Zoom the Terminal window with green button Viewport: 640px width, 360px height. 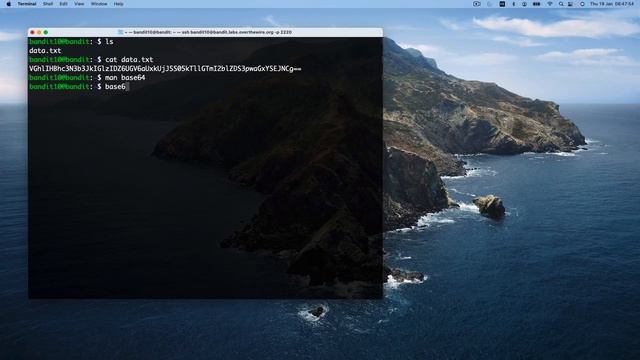coord(46,32)
